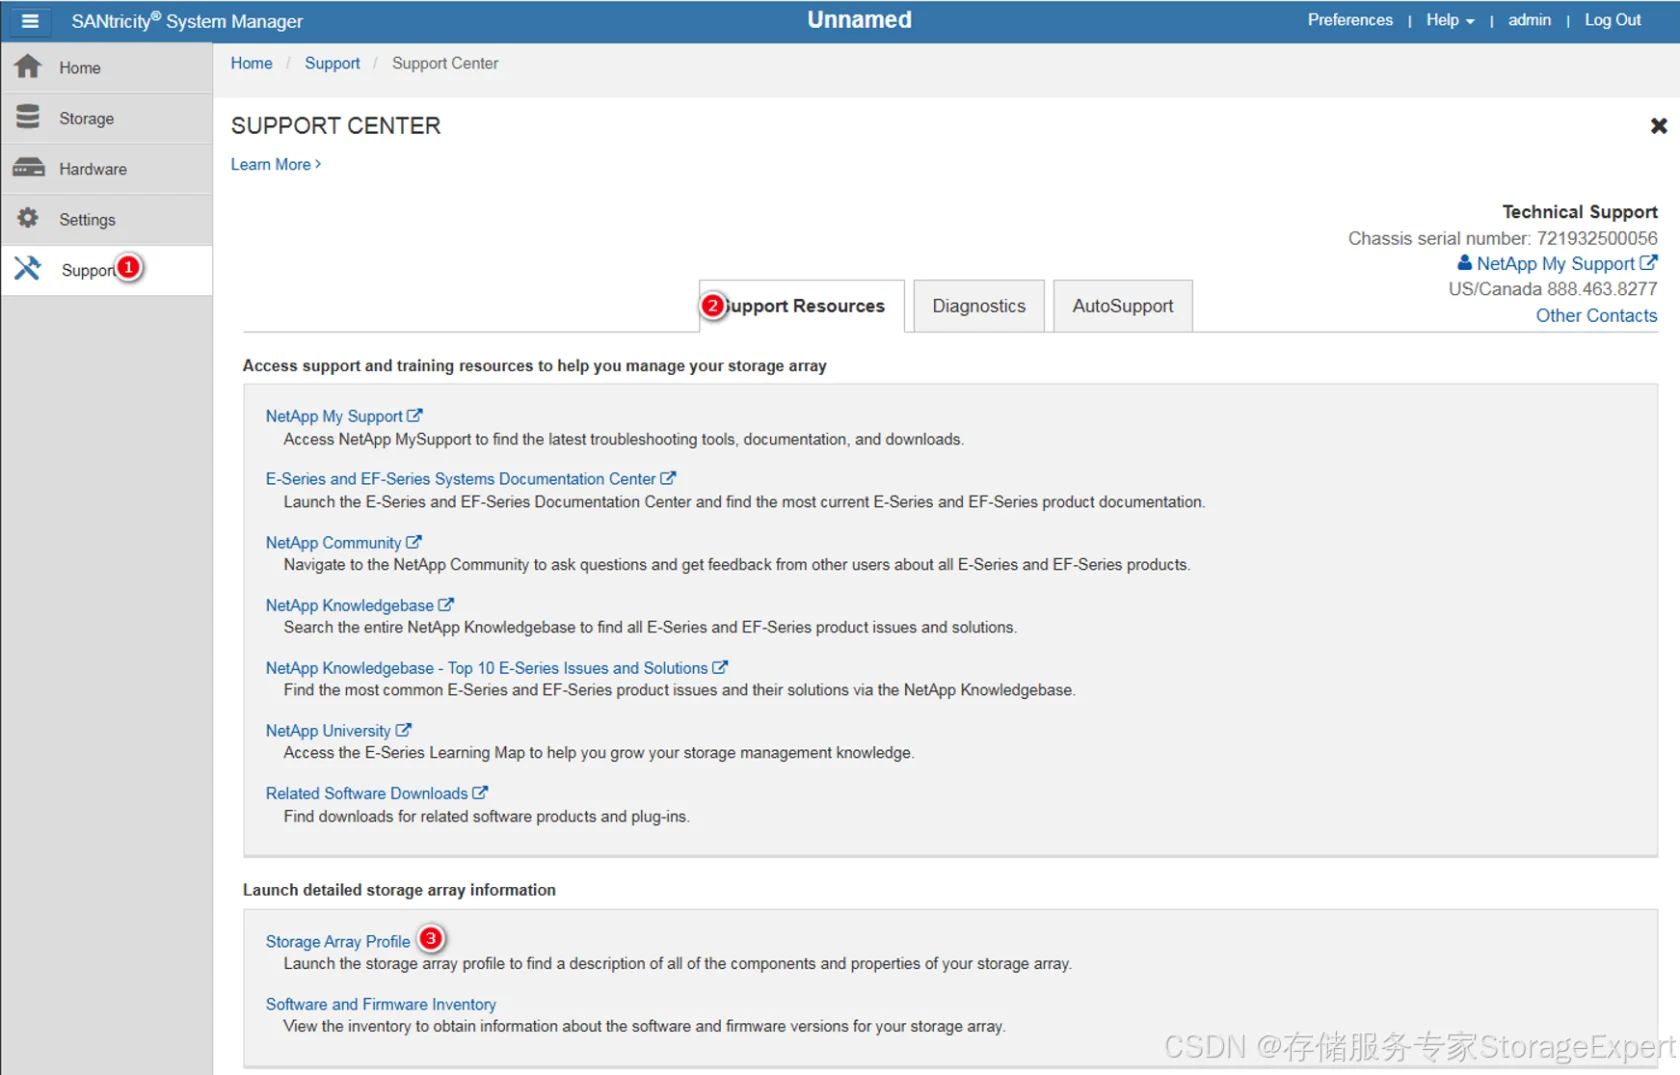This screenshot has width=1680, height=1075.
Task: Open the NetApp Knowledgebase link
Action: tap(349, 605)
